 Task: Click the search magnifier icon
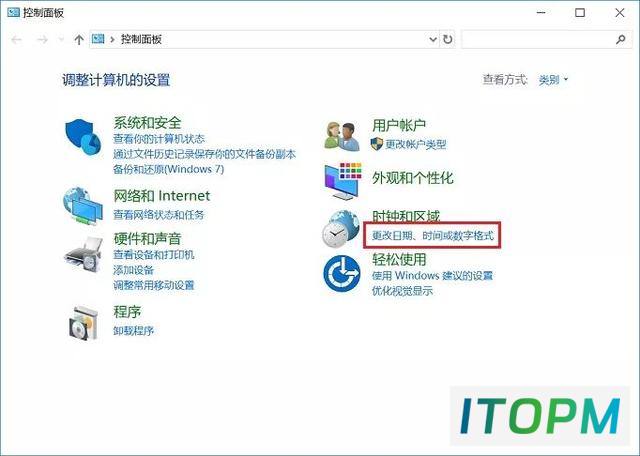coord(621,40)
